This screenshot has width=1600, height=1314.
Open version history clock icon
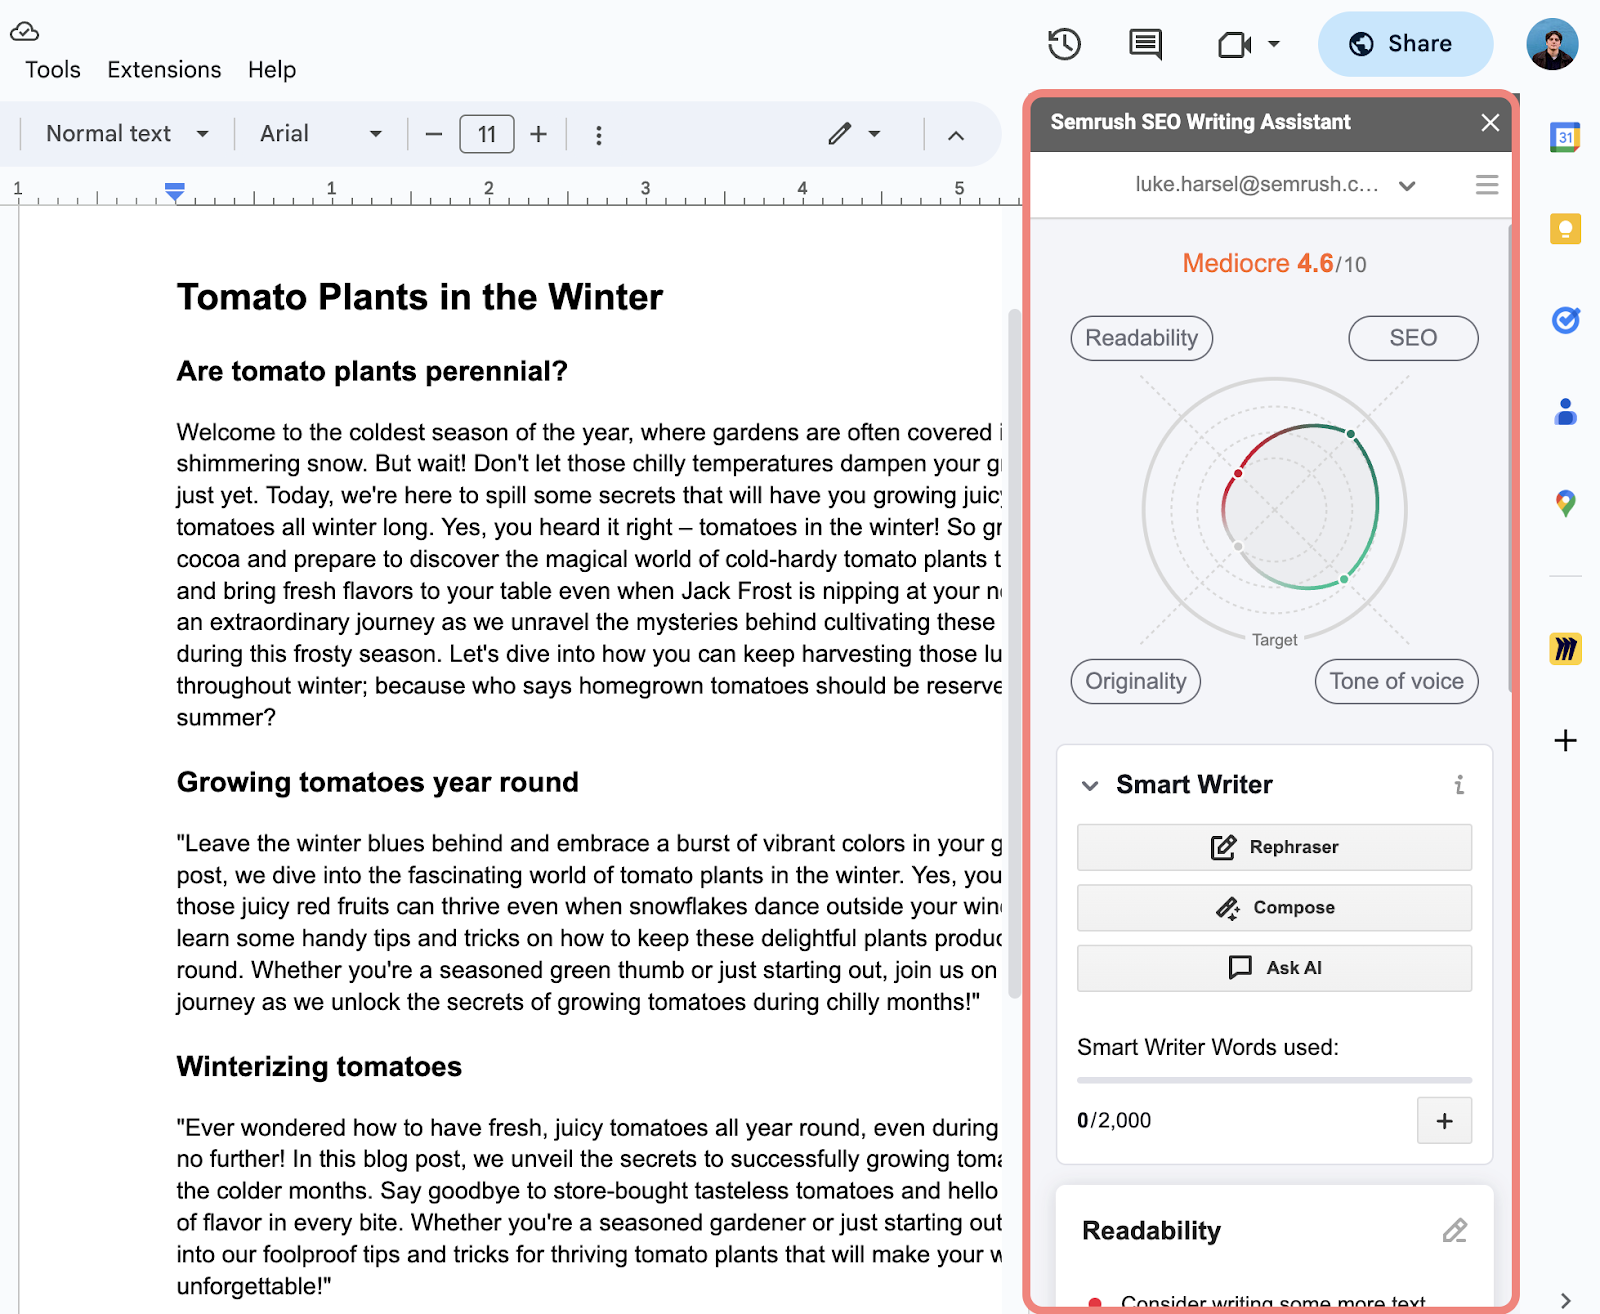click(1064, 44)
